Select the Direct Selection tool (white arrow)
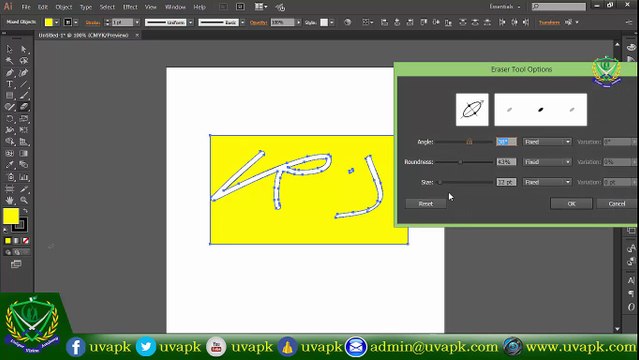639x360 pixels. [24, 49]
